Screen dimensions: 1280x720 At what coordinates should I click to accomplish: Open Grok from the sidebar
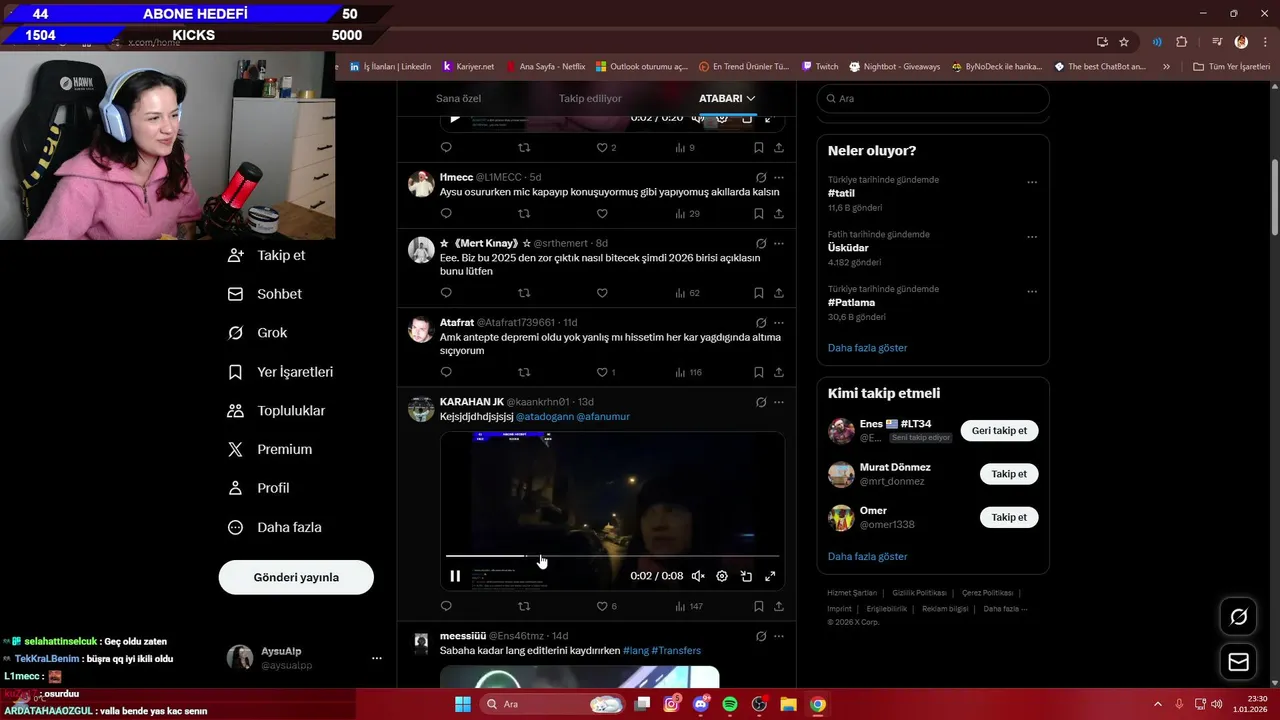[x=257, y=333]
